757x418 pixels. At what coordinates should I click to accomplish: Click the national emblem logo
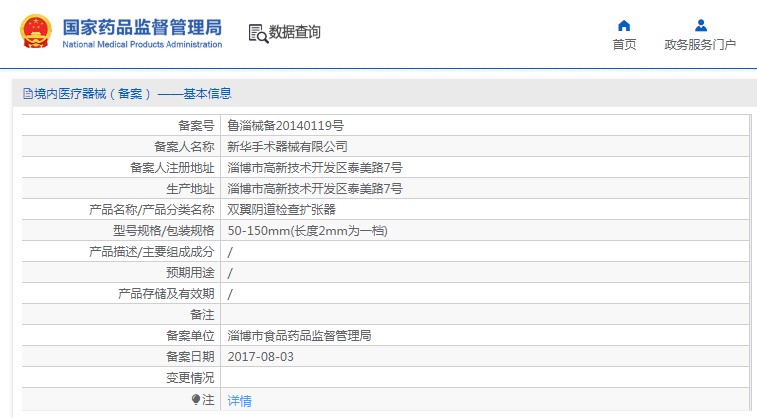[36, 31]
